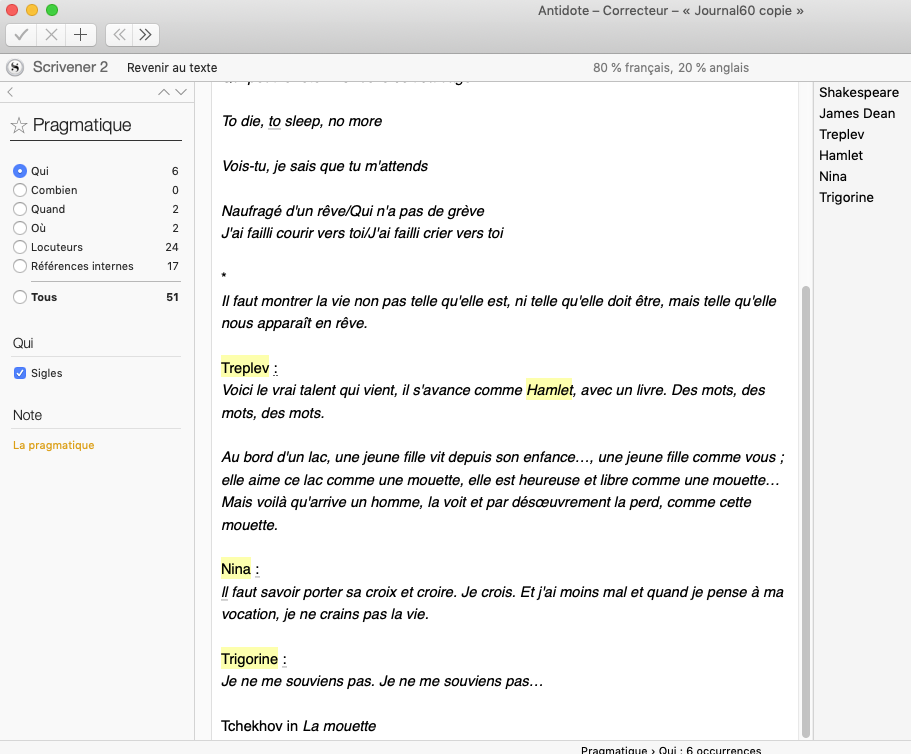Click the back chevron in sidebar header

click(10, 92)
